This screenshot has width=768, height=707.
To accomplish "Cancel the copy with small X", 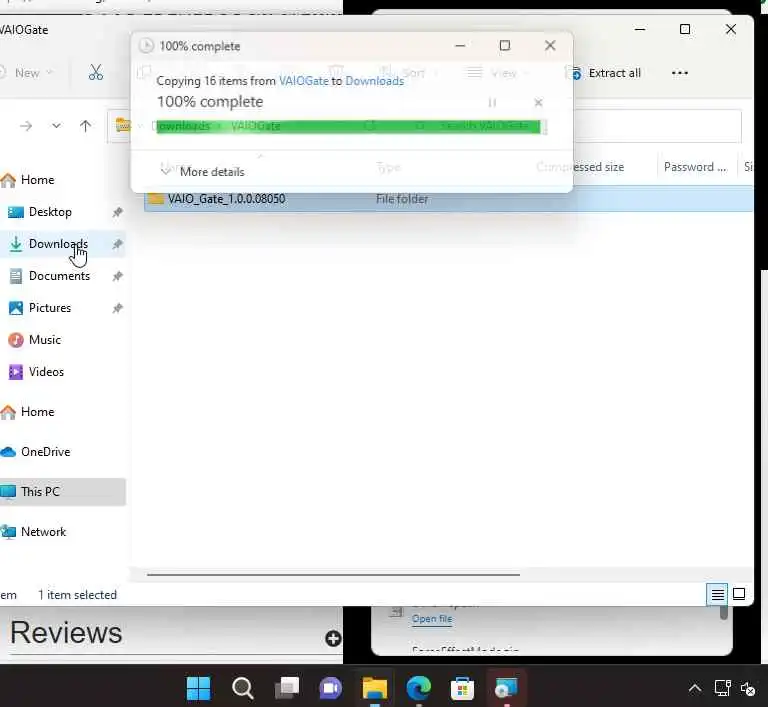I will [538, 102].
